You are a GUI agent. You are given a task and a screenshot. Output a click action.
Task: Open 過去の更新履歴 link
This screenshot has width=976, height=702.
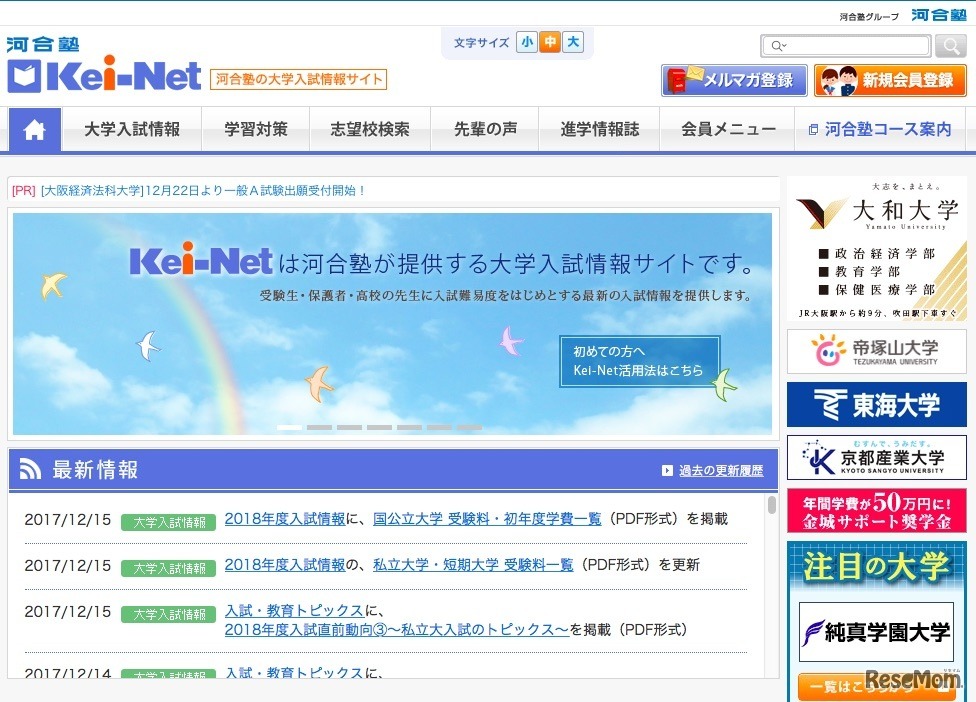pyautogui.click(x=721, y=470)
